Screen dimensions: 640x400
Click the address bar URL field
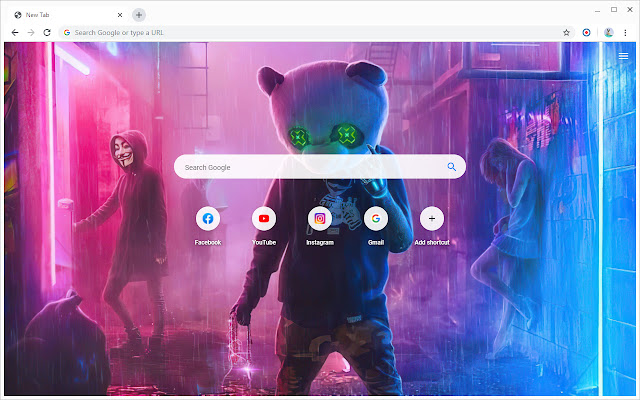coord(317,32)
